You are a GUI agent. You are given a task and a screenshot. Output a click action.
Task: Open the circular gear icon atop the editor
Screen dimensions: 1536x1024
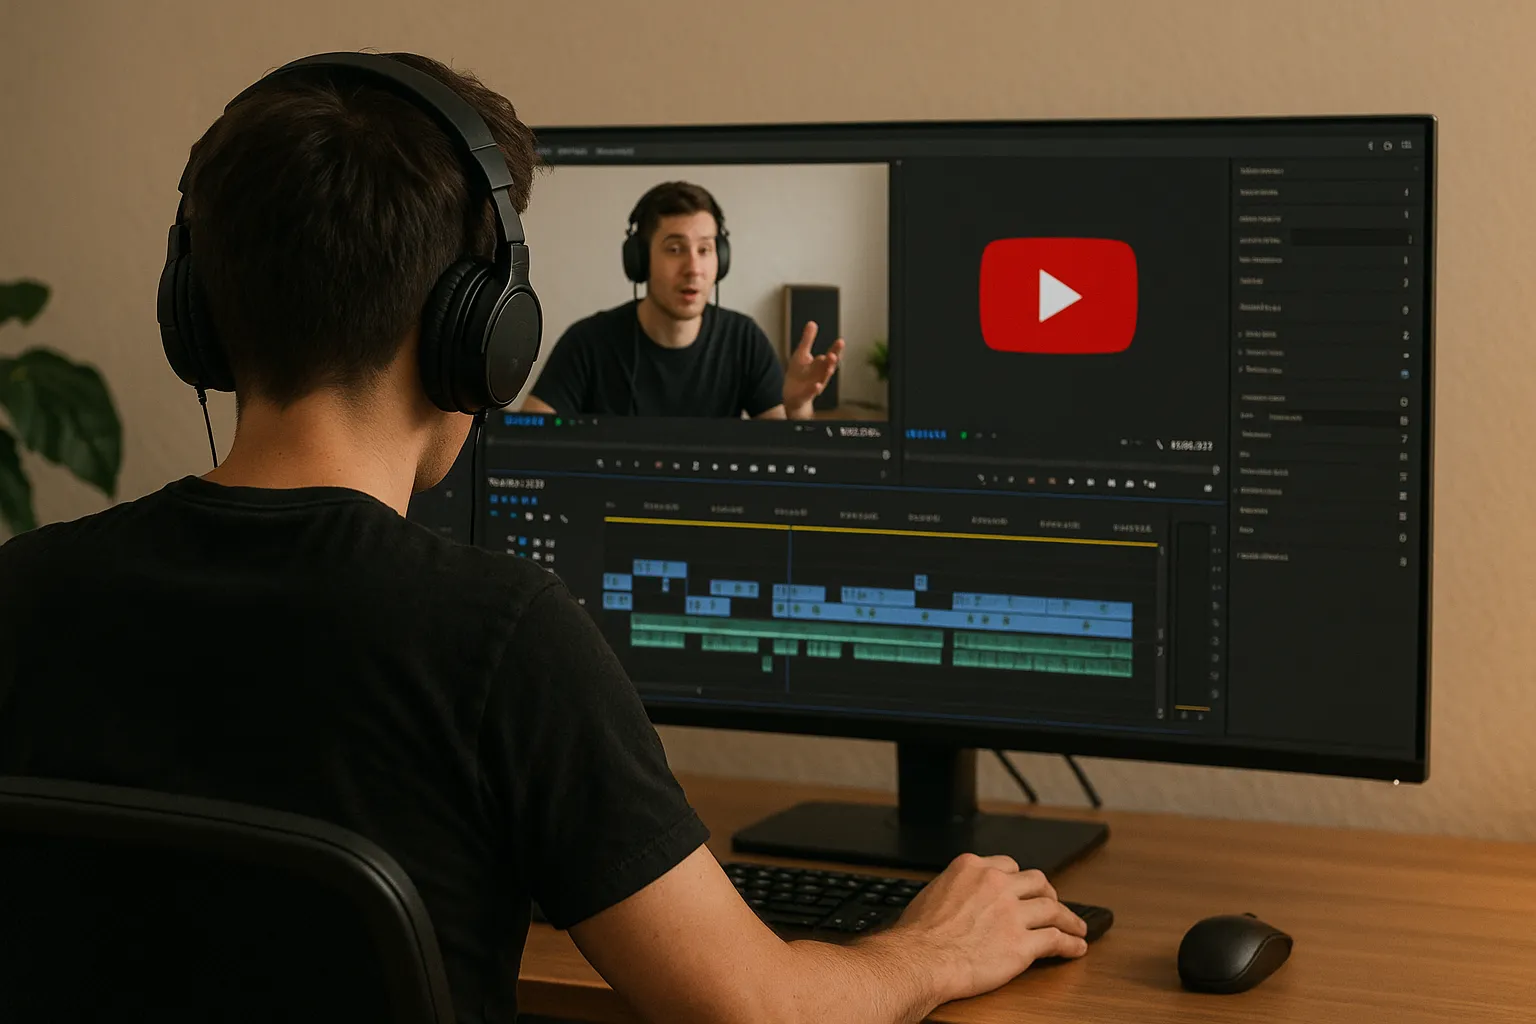[x=1387, y=146]
